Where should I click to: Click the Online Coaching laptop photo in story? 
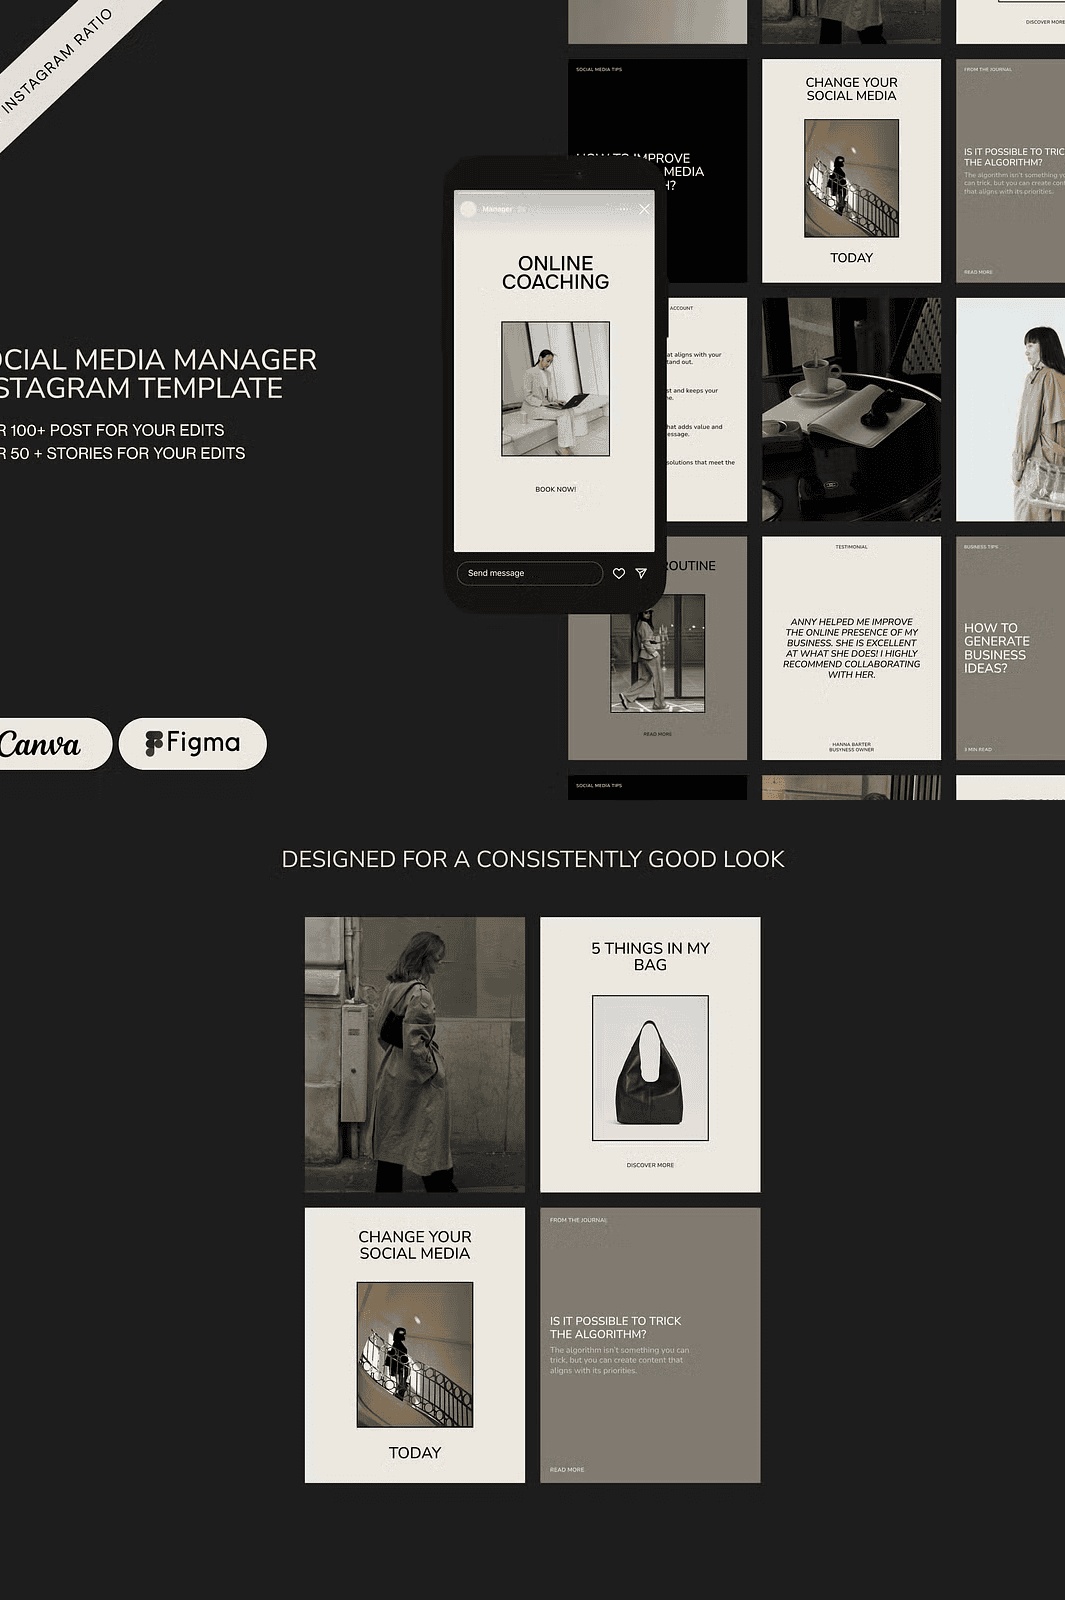pos(555,389)
